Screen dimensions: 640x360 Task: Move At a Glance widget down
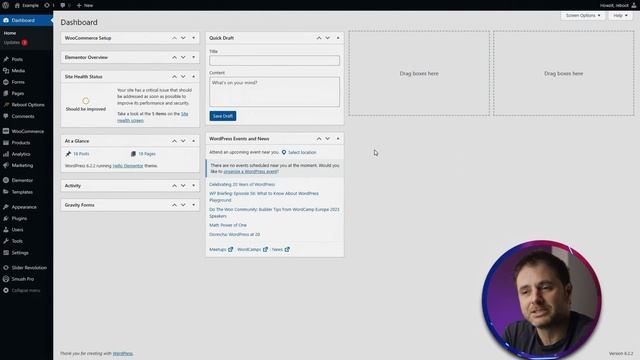pos(183,141)
